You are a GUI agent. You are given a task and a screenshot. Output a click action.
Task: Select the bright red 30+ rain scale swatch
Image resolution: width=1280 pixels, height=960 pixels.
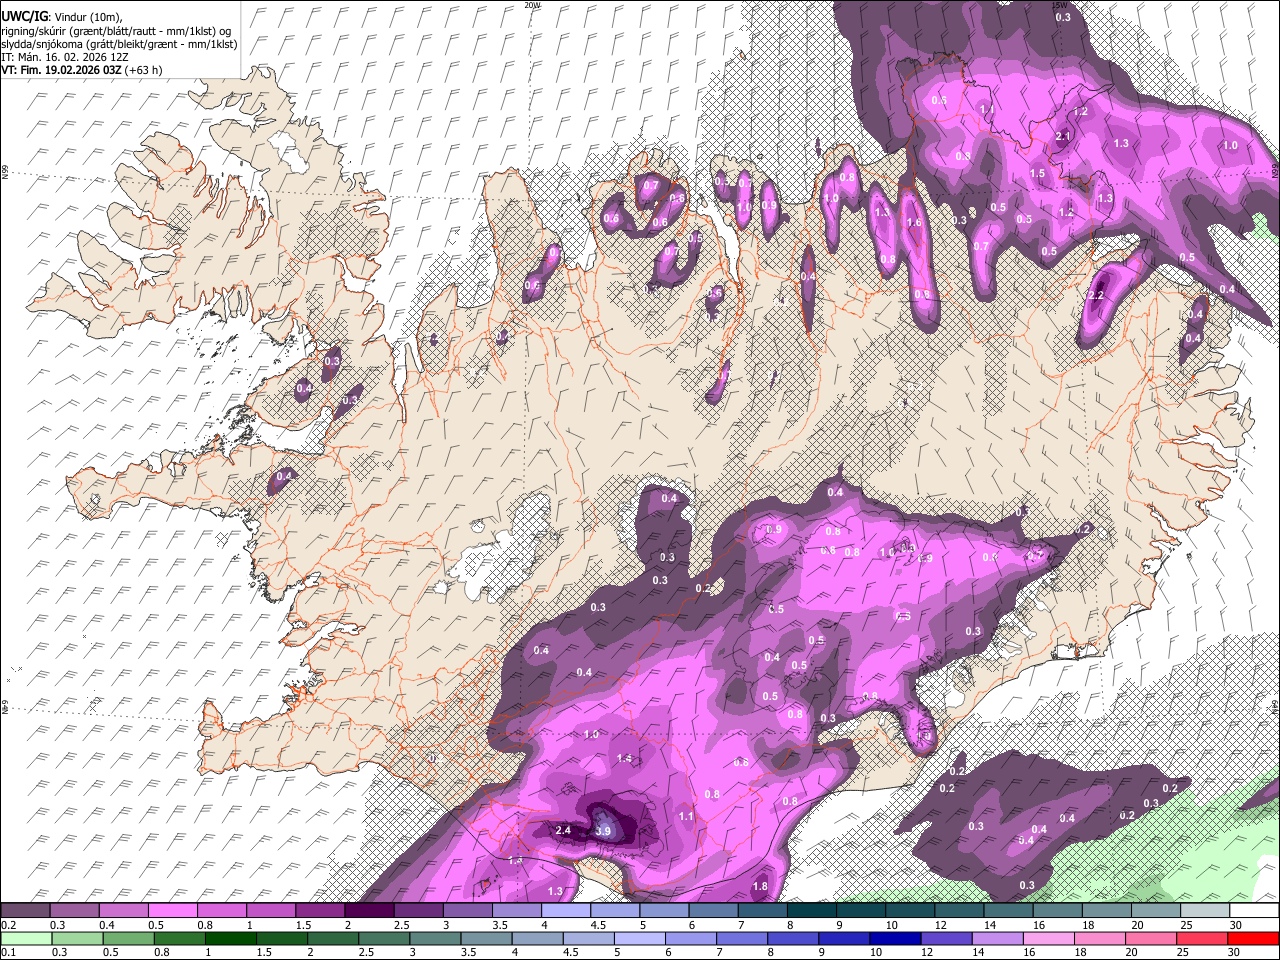point(1253,938)
